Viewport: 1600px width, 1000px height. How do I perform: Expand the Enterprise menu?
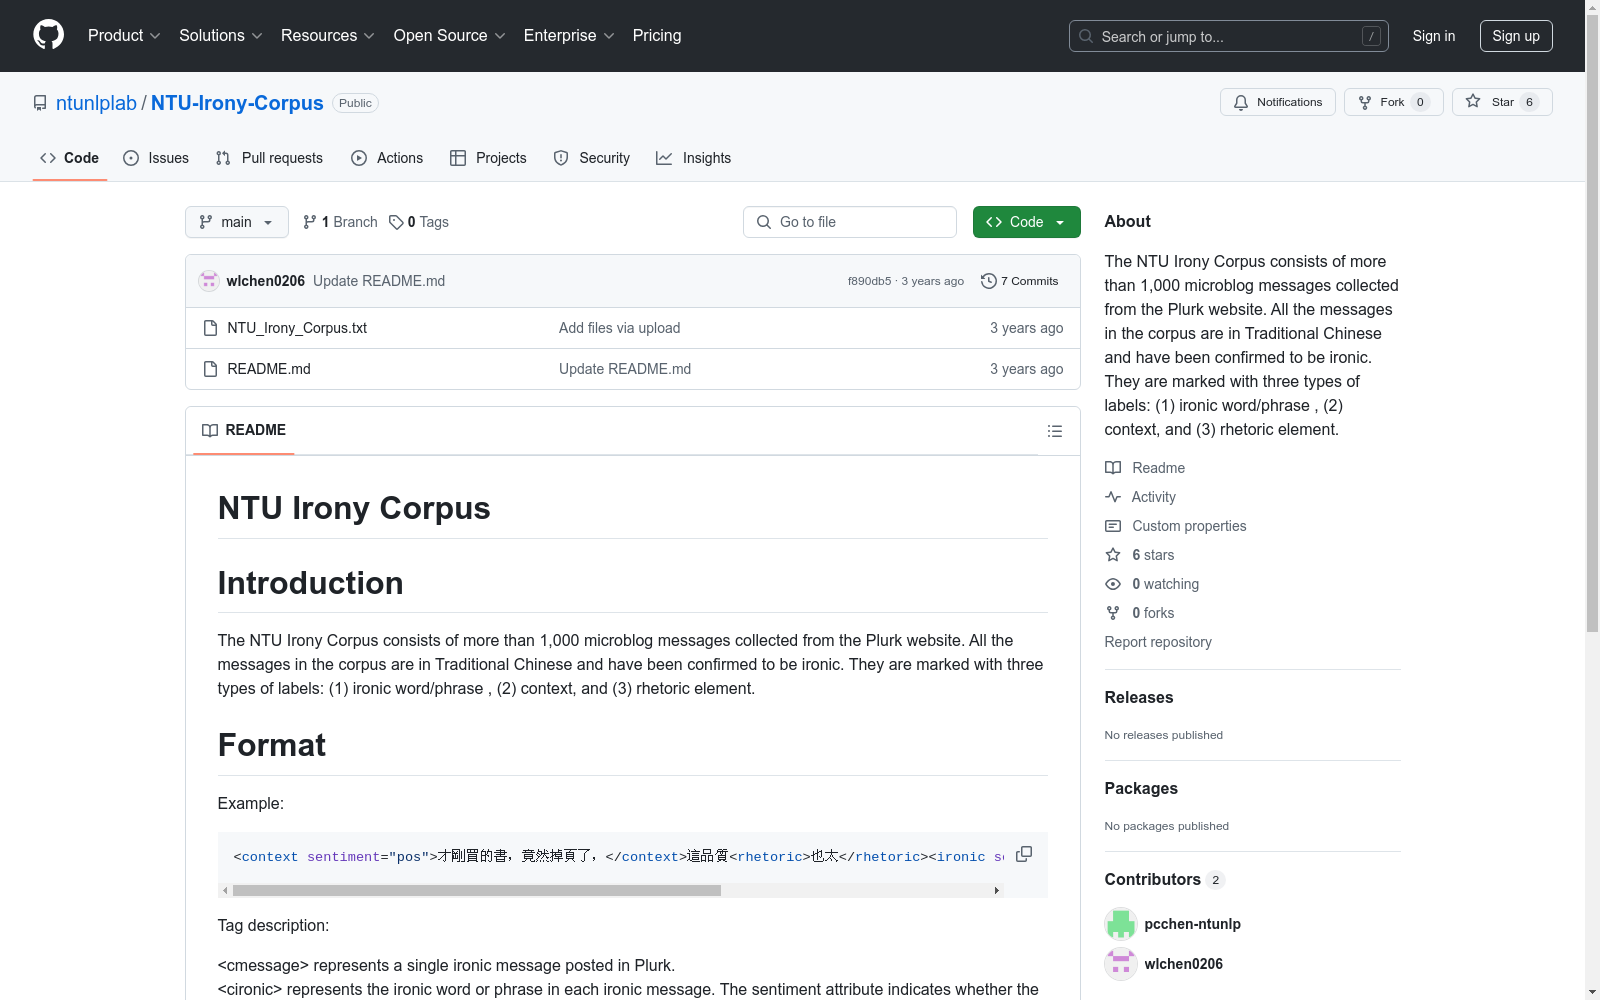click(569, 36)
